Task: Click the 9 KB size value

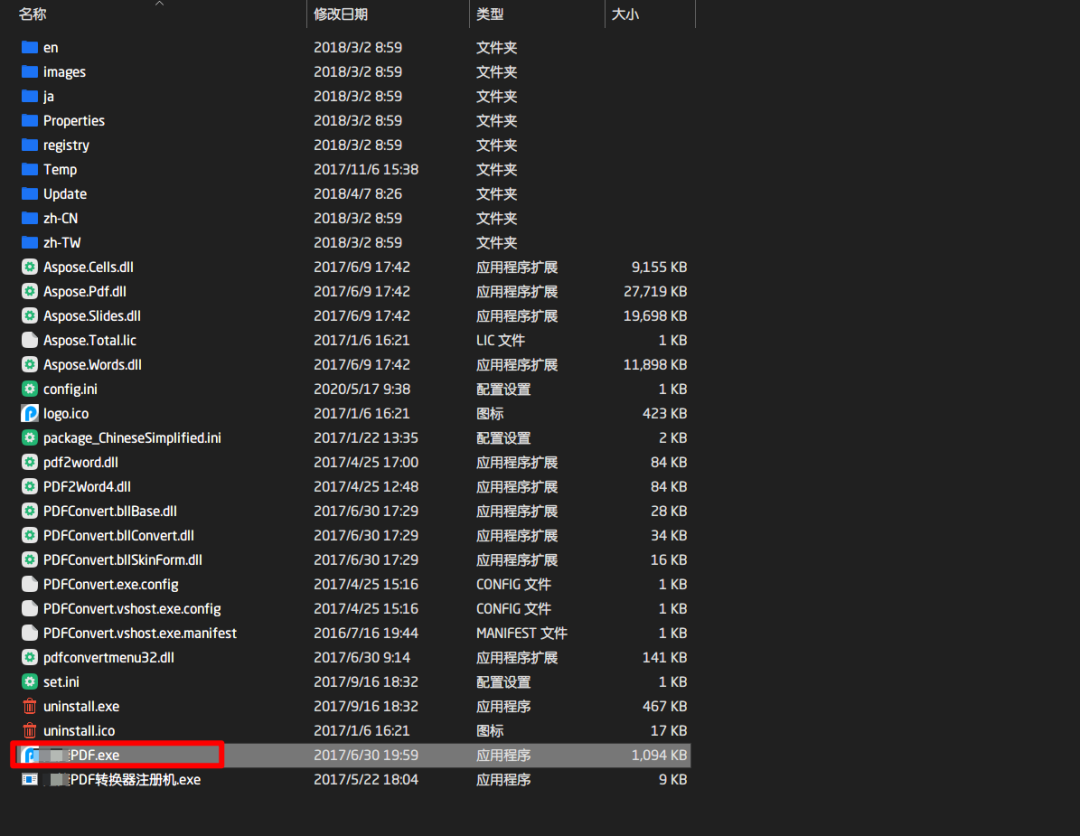Action: pos(673,780)
